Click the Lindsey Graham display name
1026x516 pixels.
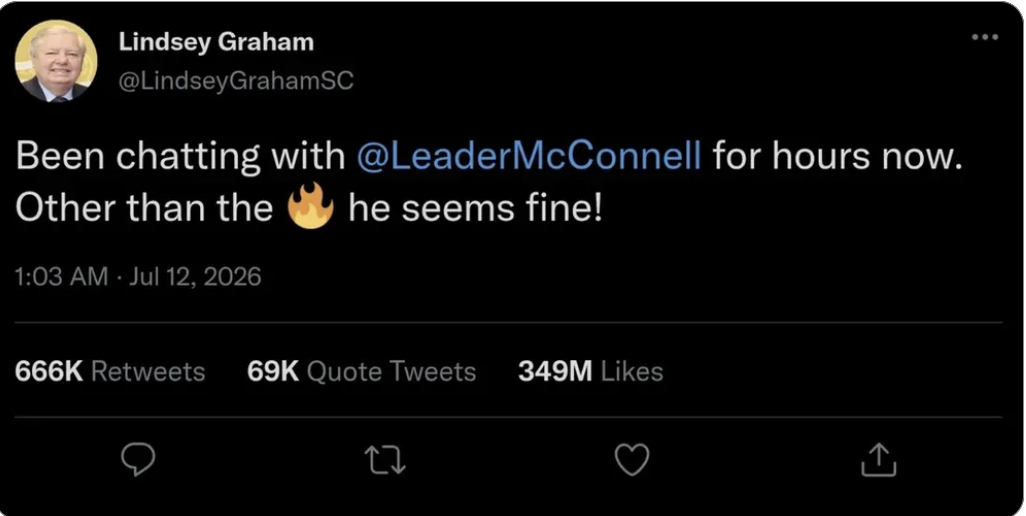pyautogui.click(x=216, y=43)
